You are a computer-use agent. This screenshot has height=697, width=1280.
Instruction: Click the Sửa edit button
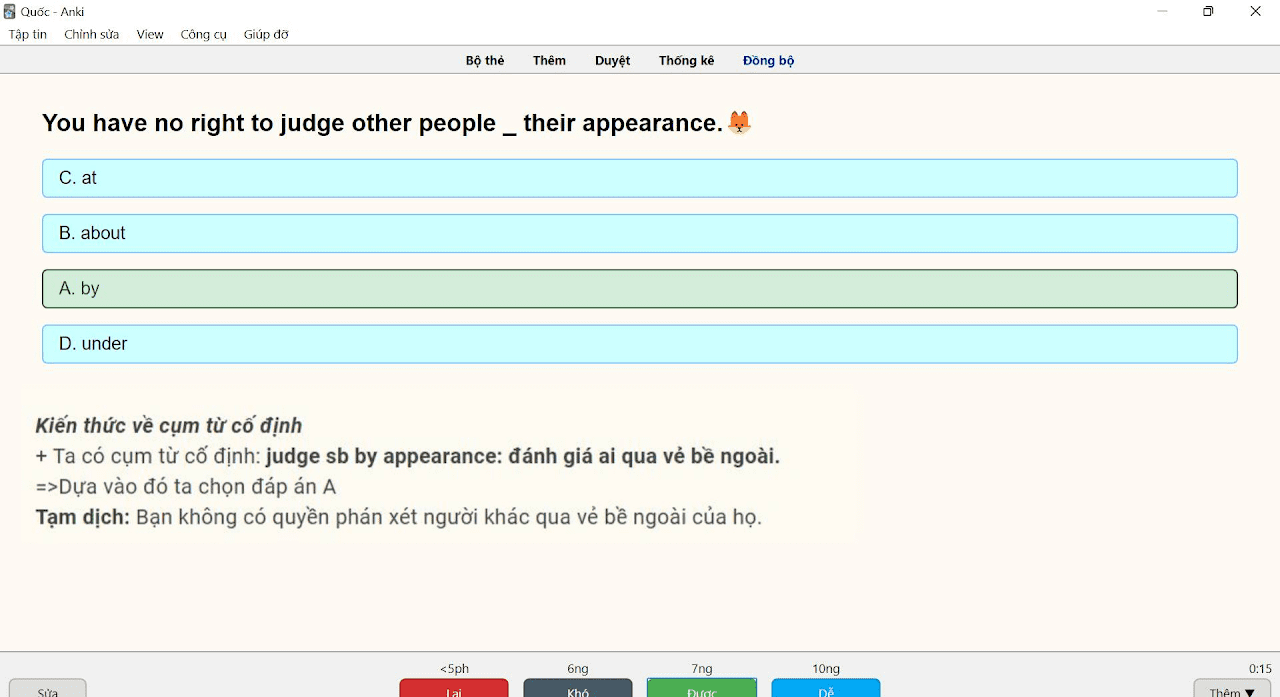[48, 689]
